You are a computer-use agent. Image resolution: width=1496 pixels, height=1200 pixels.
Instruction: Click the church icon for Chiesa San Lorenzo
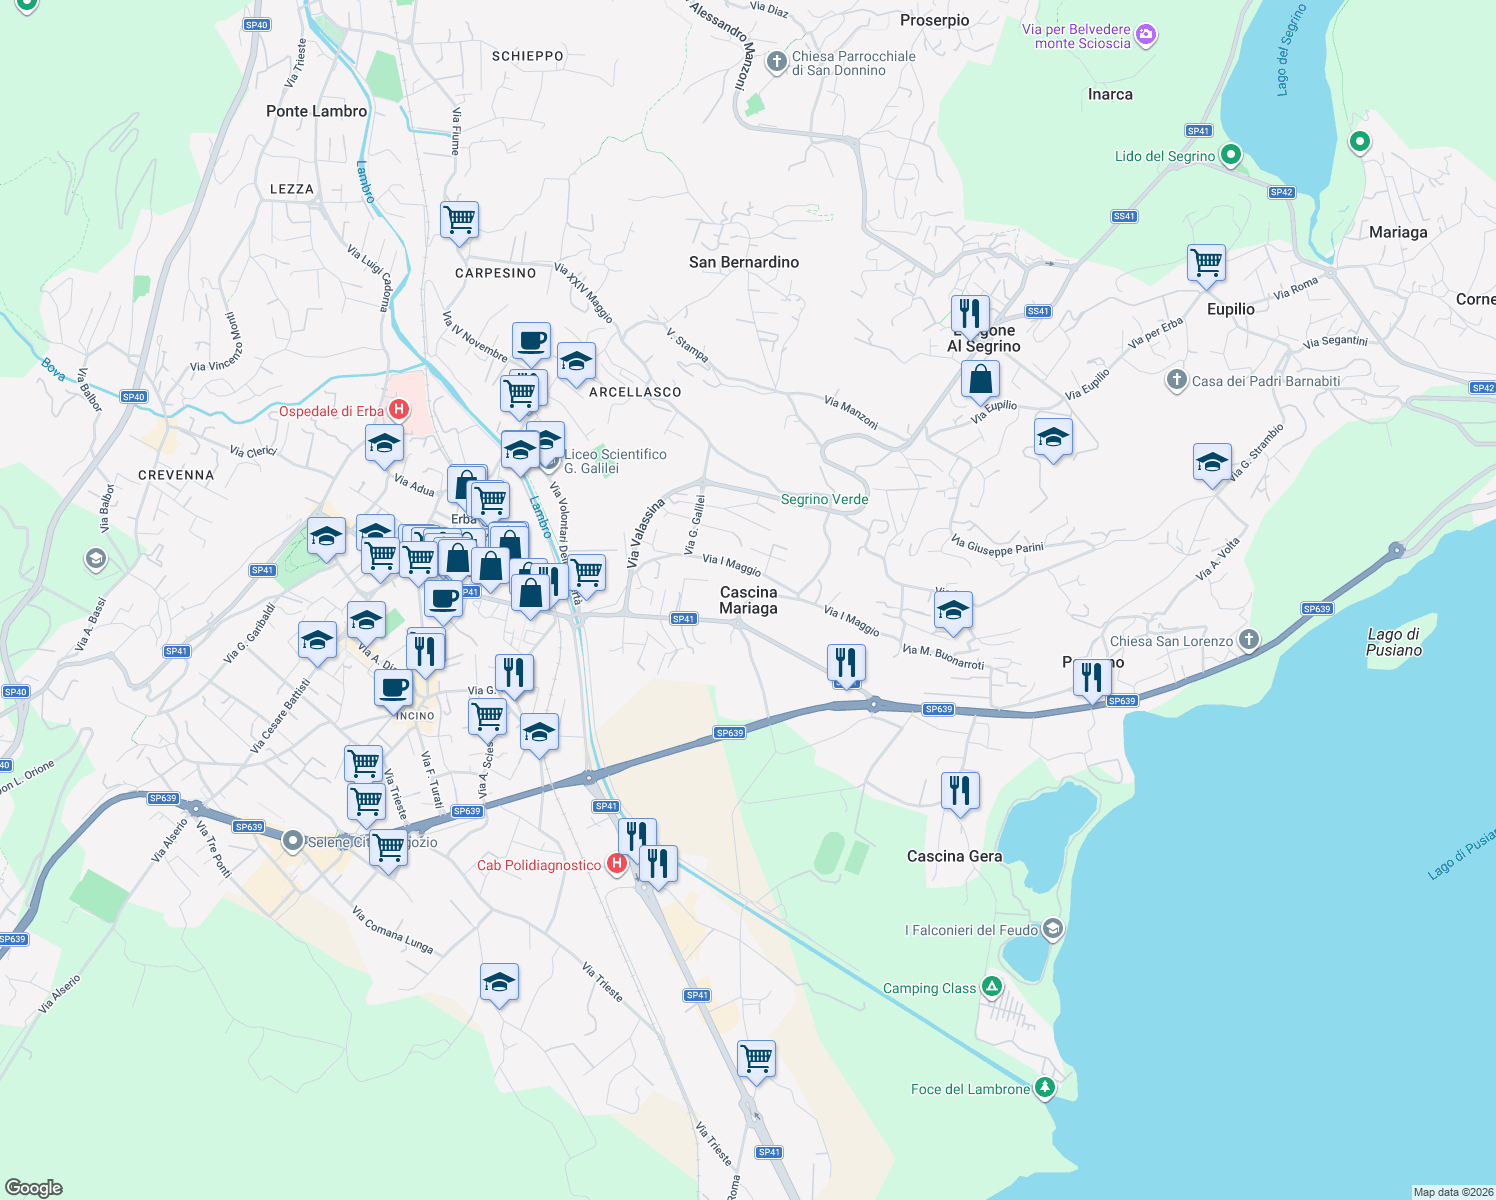pyautogui.click(x=1248, y=641)
